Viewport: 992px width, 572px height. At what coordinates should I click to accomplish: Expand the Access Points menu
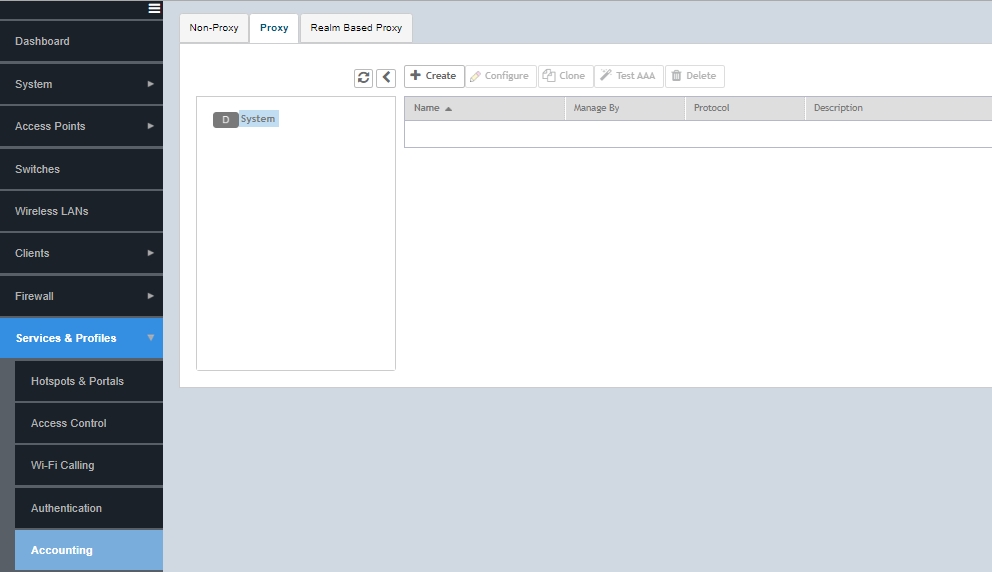81,126
